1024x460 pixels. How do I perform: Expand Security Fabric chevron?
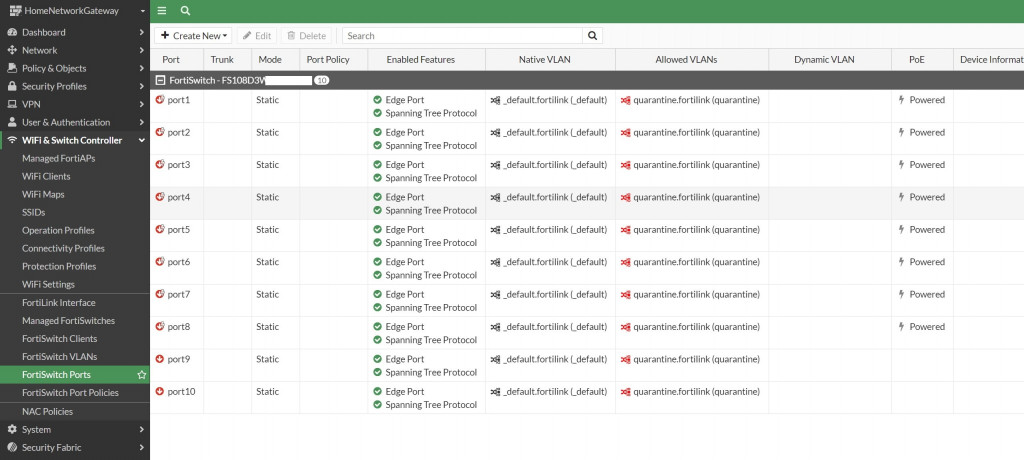click(142, 448)
